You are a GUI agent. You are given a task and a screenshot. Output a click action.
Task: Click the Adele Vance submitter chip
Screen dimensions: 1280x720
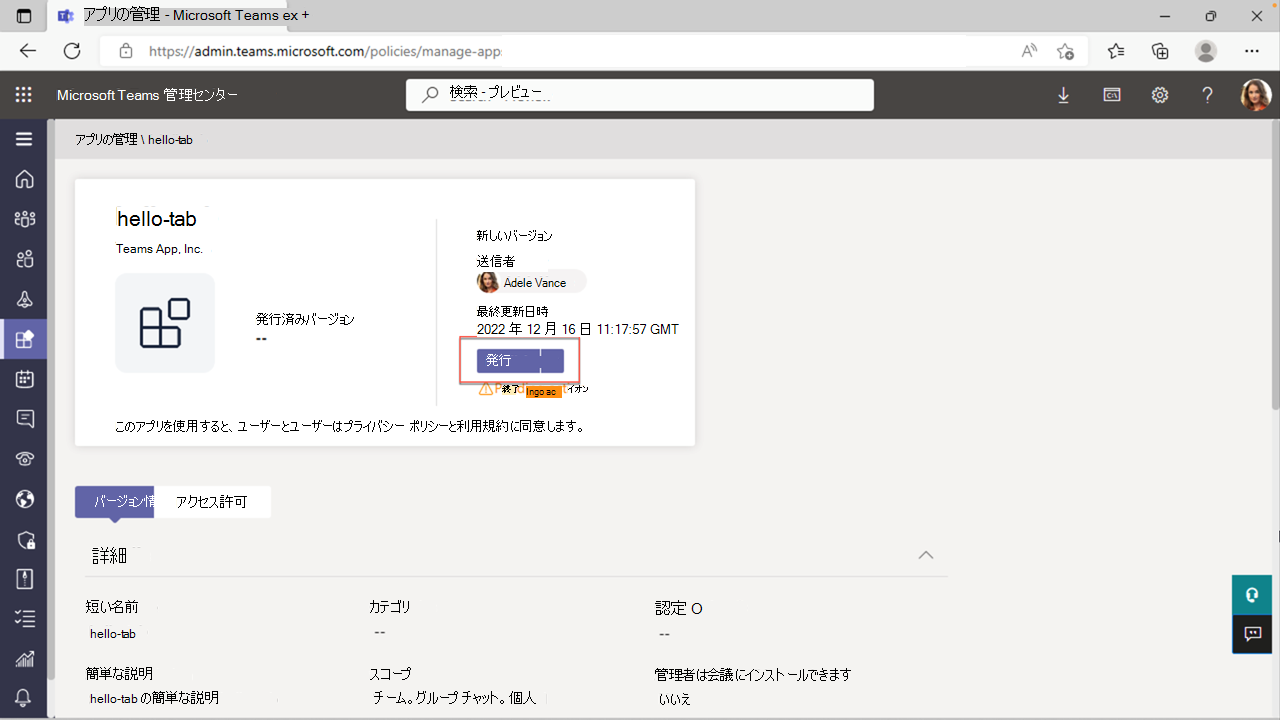click(531, 282)
